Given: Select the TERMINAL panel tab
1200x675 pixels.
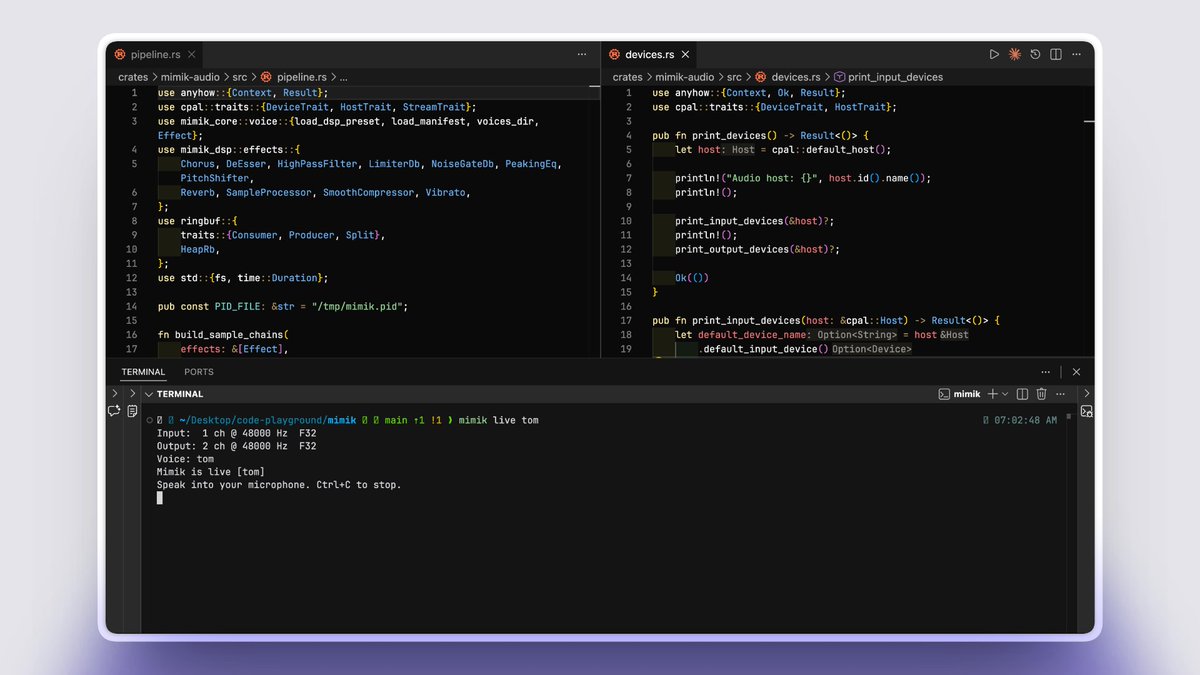Looking at the screenshot, I should [143, 372].
